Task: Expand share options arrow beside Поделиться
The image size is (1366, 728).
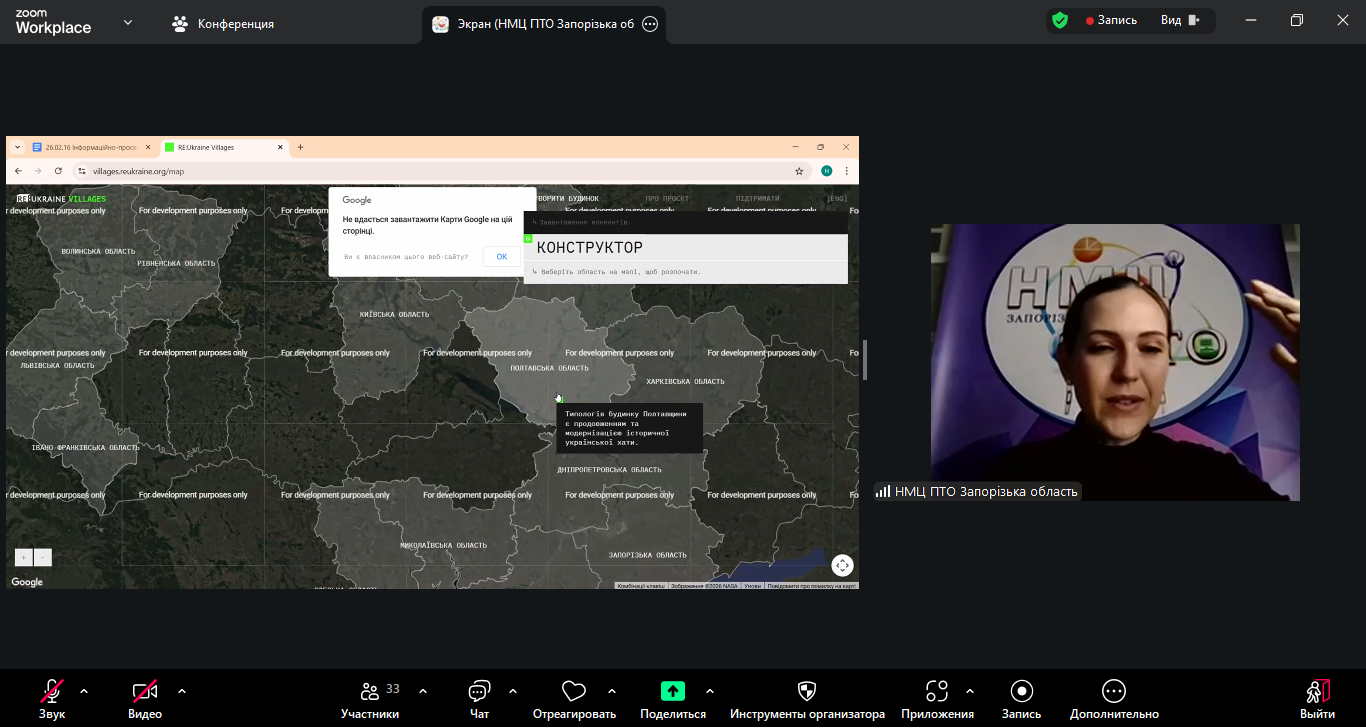Action: point(710,691)
